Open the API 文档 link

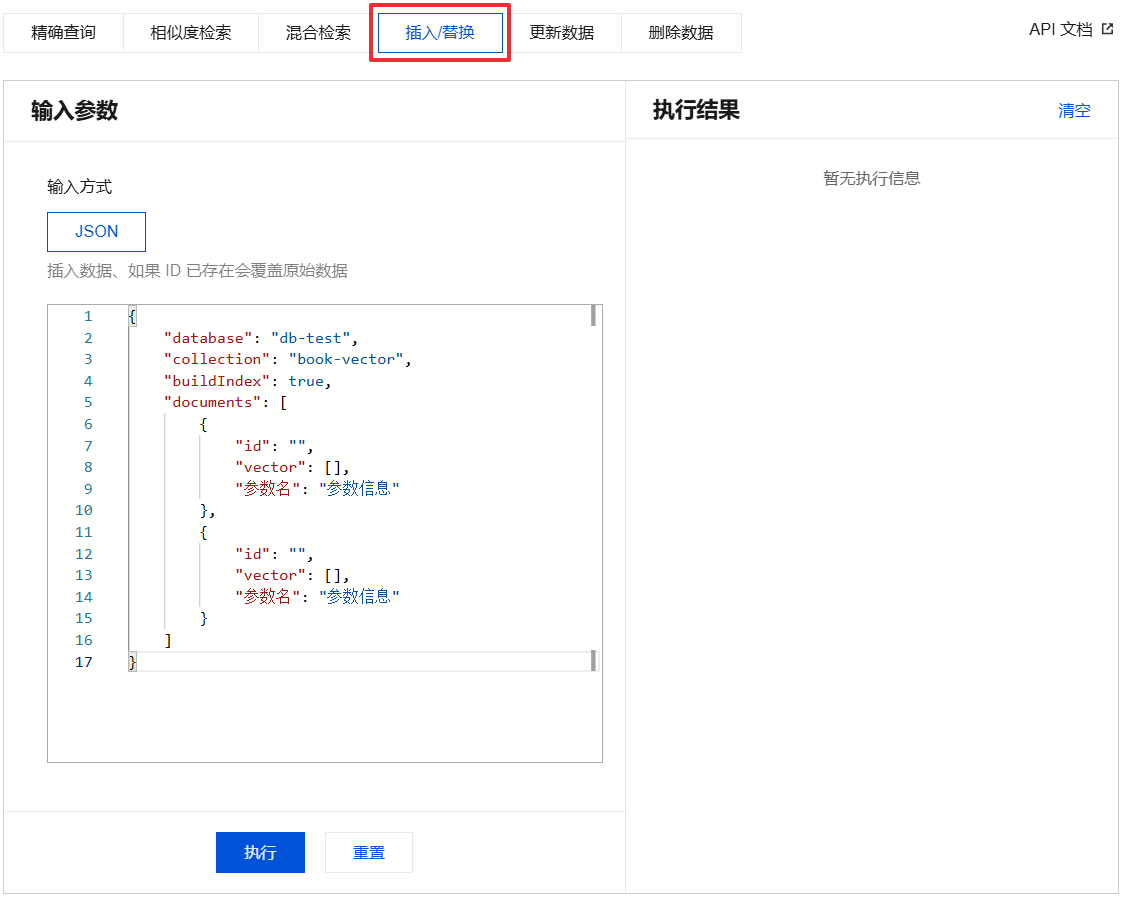[x=1060, y=30]
